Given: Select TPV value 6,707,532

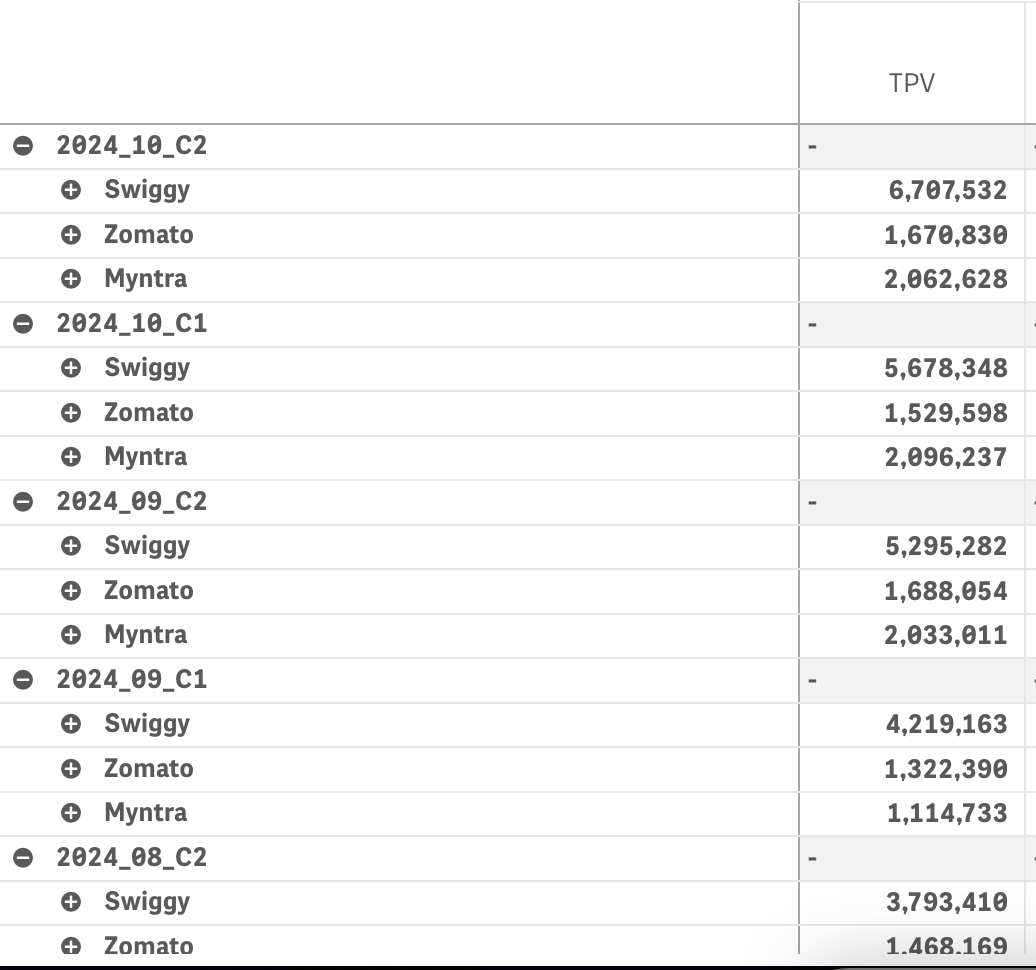Looking at the screenshot, I should (947, 190).
